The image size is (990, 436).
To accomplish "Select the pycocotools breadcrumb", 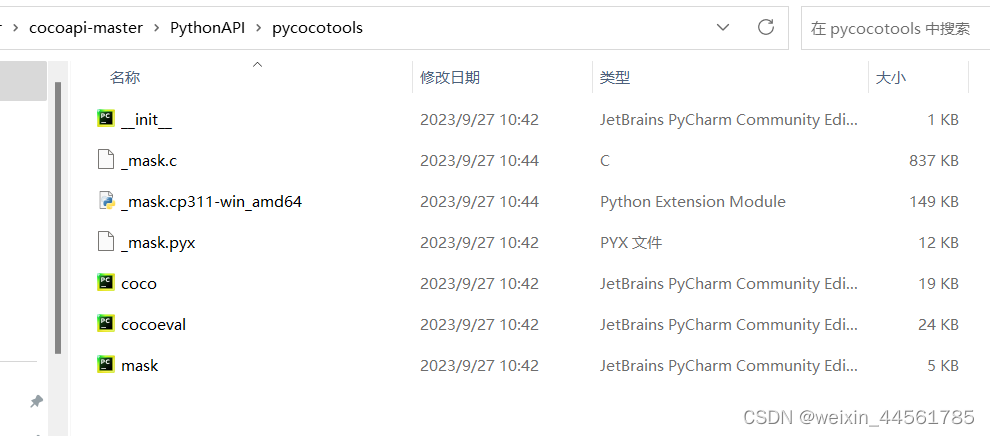I will 317,28.
